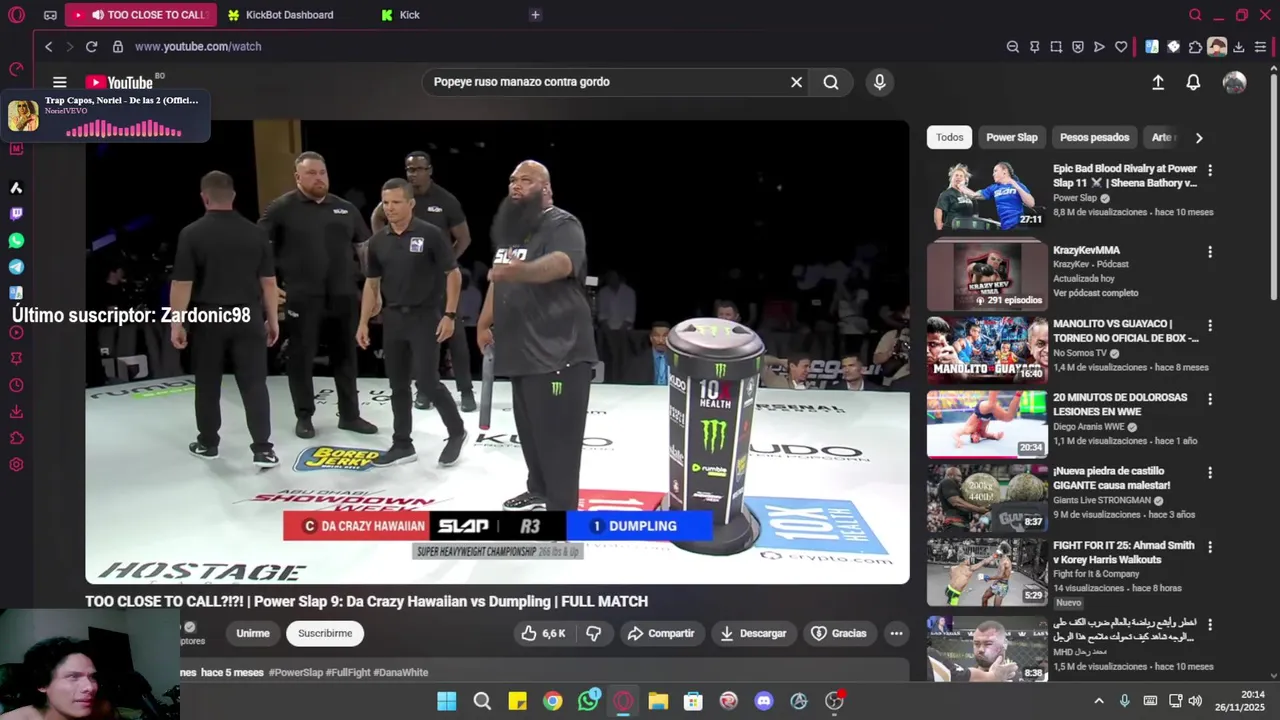The image size is (1280, 720).
Task: Open the YouTube account avatar menu
Action: click(x=1235, y=83)
